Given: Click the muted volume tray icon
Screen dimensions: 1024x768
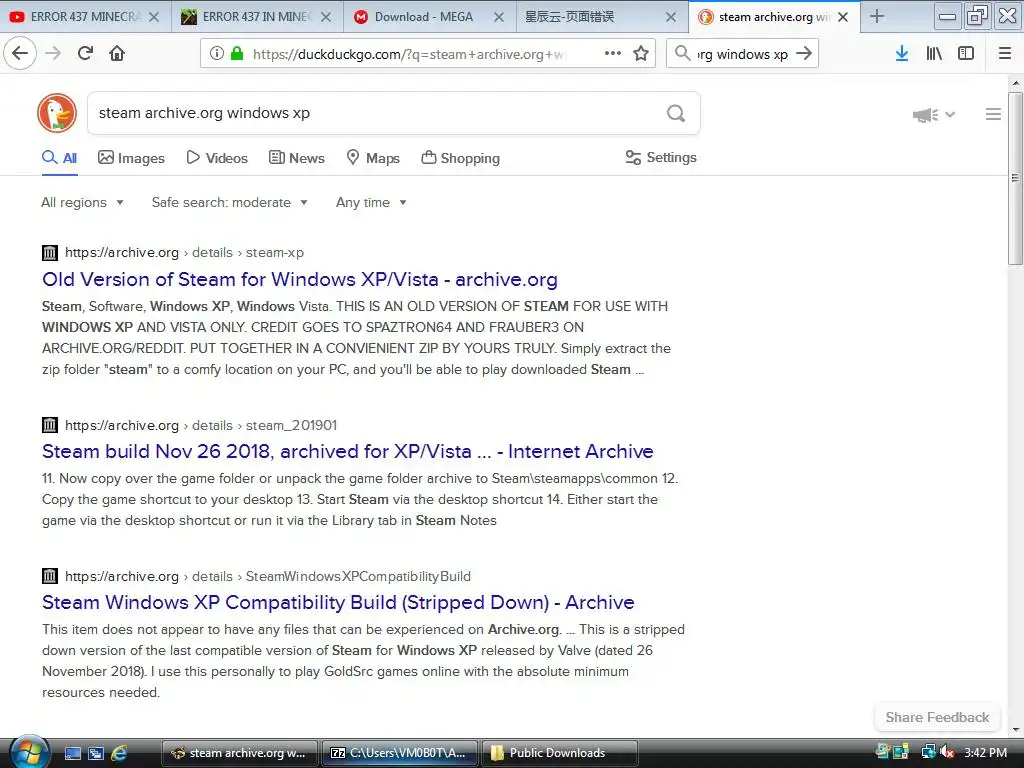Looking at the screenshot, I should (x=948, y=752).
